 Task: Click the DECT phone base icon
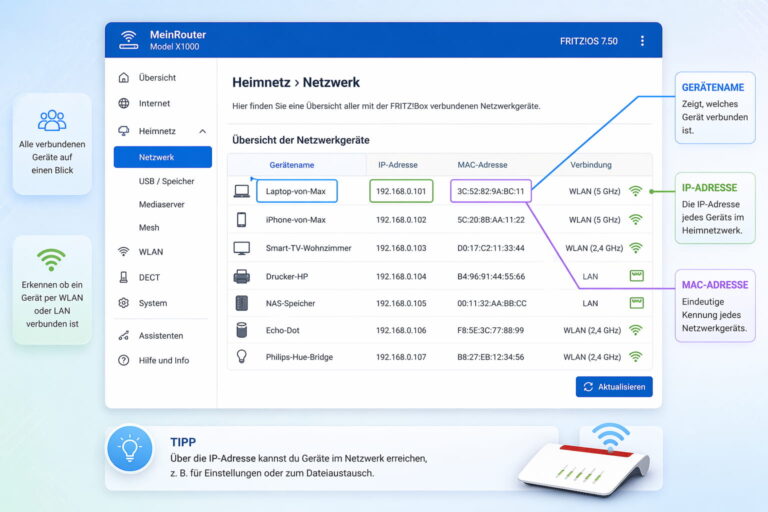pyautogui.click(x=124, y=277)
